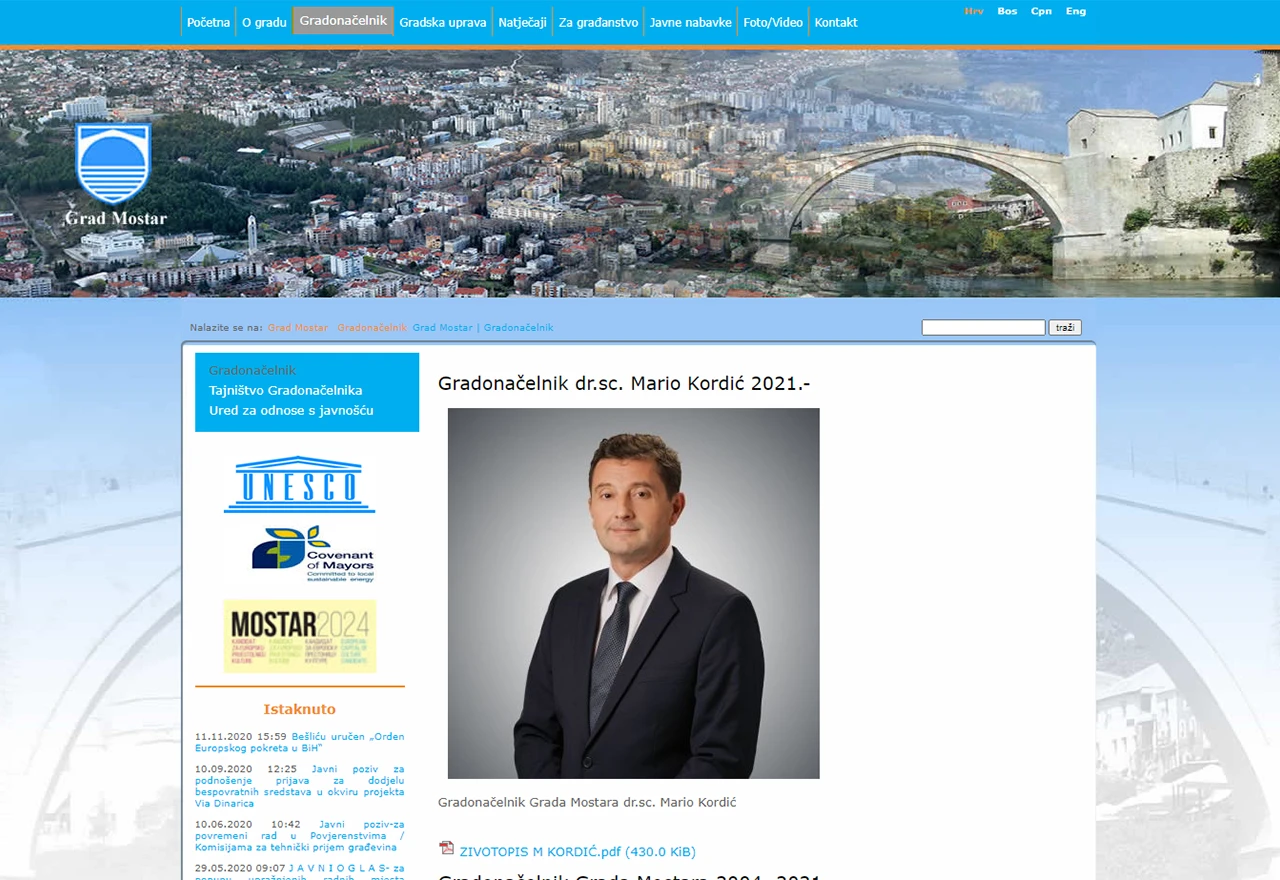Click the search text field
This screenshot has width=1280, height=880.
[x=983, y=327]
